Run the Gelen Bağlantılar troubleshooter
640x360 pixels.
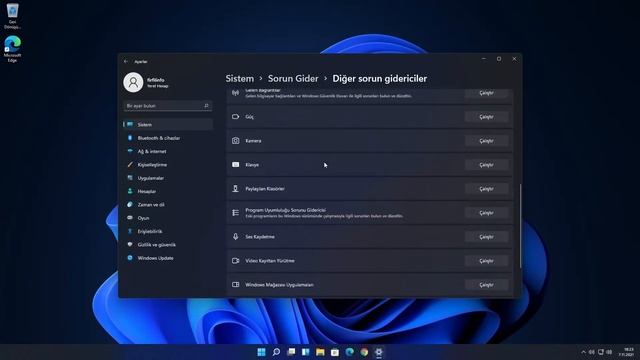click(486, 93)
